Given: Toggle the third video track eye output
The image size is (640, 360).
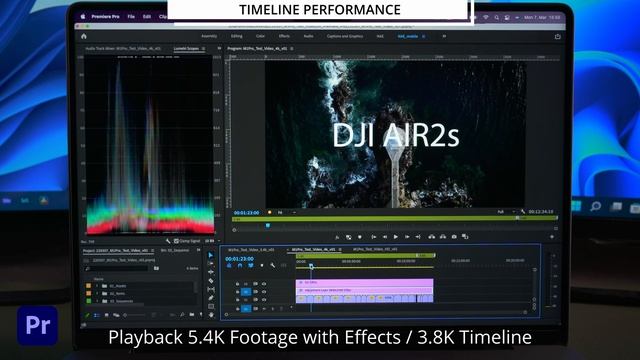Looking at the screenshot, I should [x=264, y=300].
